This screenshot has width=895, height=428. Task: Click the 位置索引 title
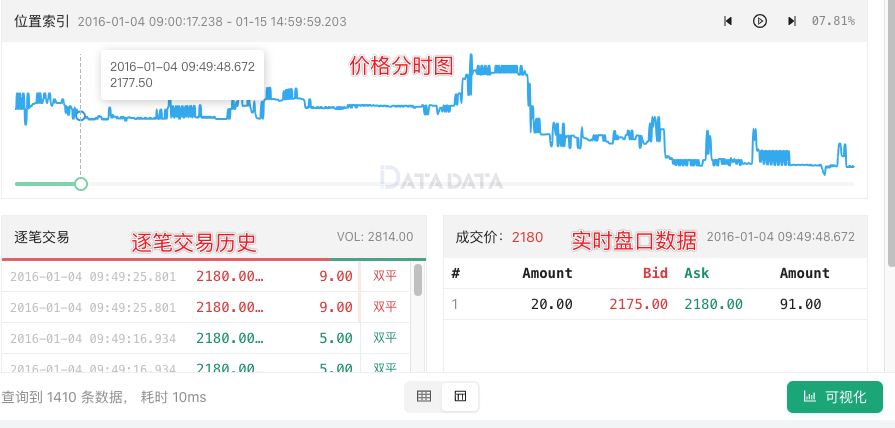tap(42, 21)
